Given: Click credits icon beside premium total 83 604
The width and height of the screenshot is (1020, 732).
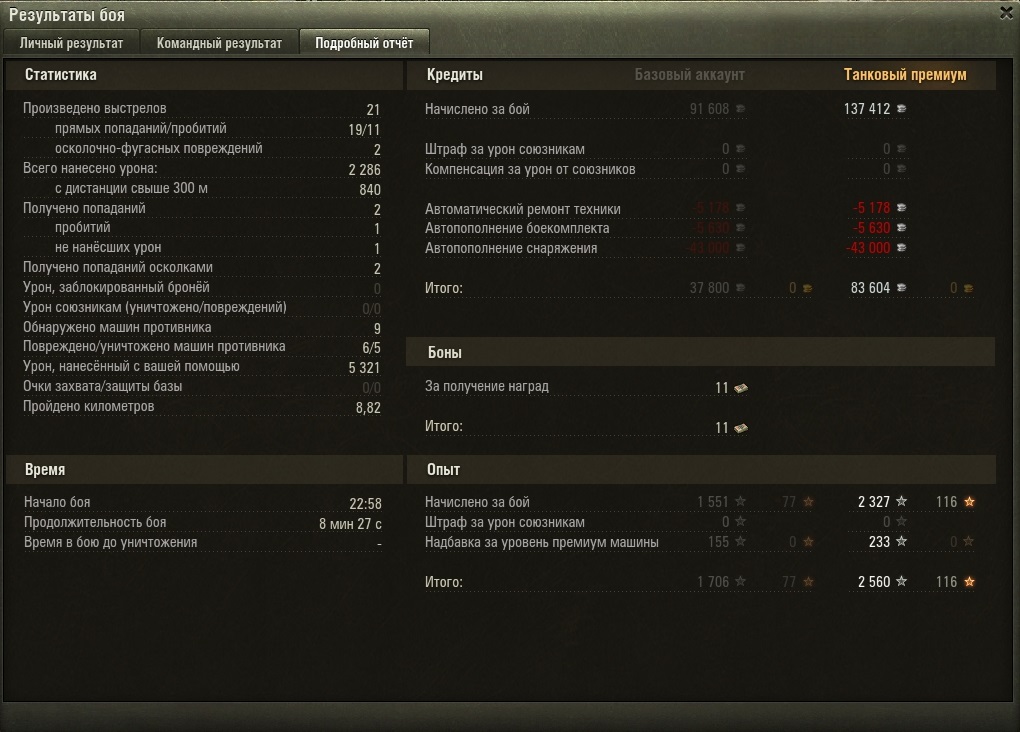Looking at the screenshot, I should 902,288.
